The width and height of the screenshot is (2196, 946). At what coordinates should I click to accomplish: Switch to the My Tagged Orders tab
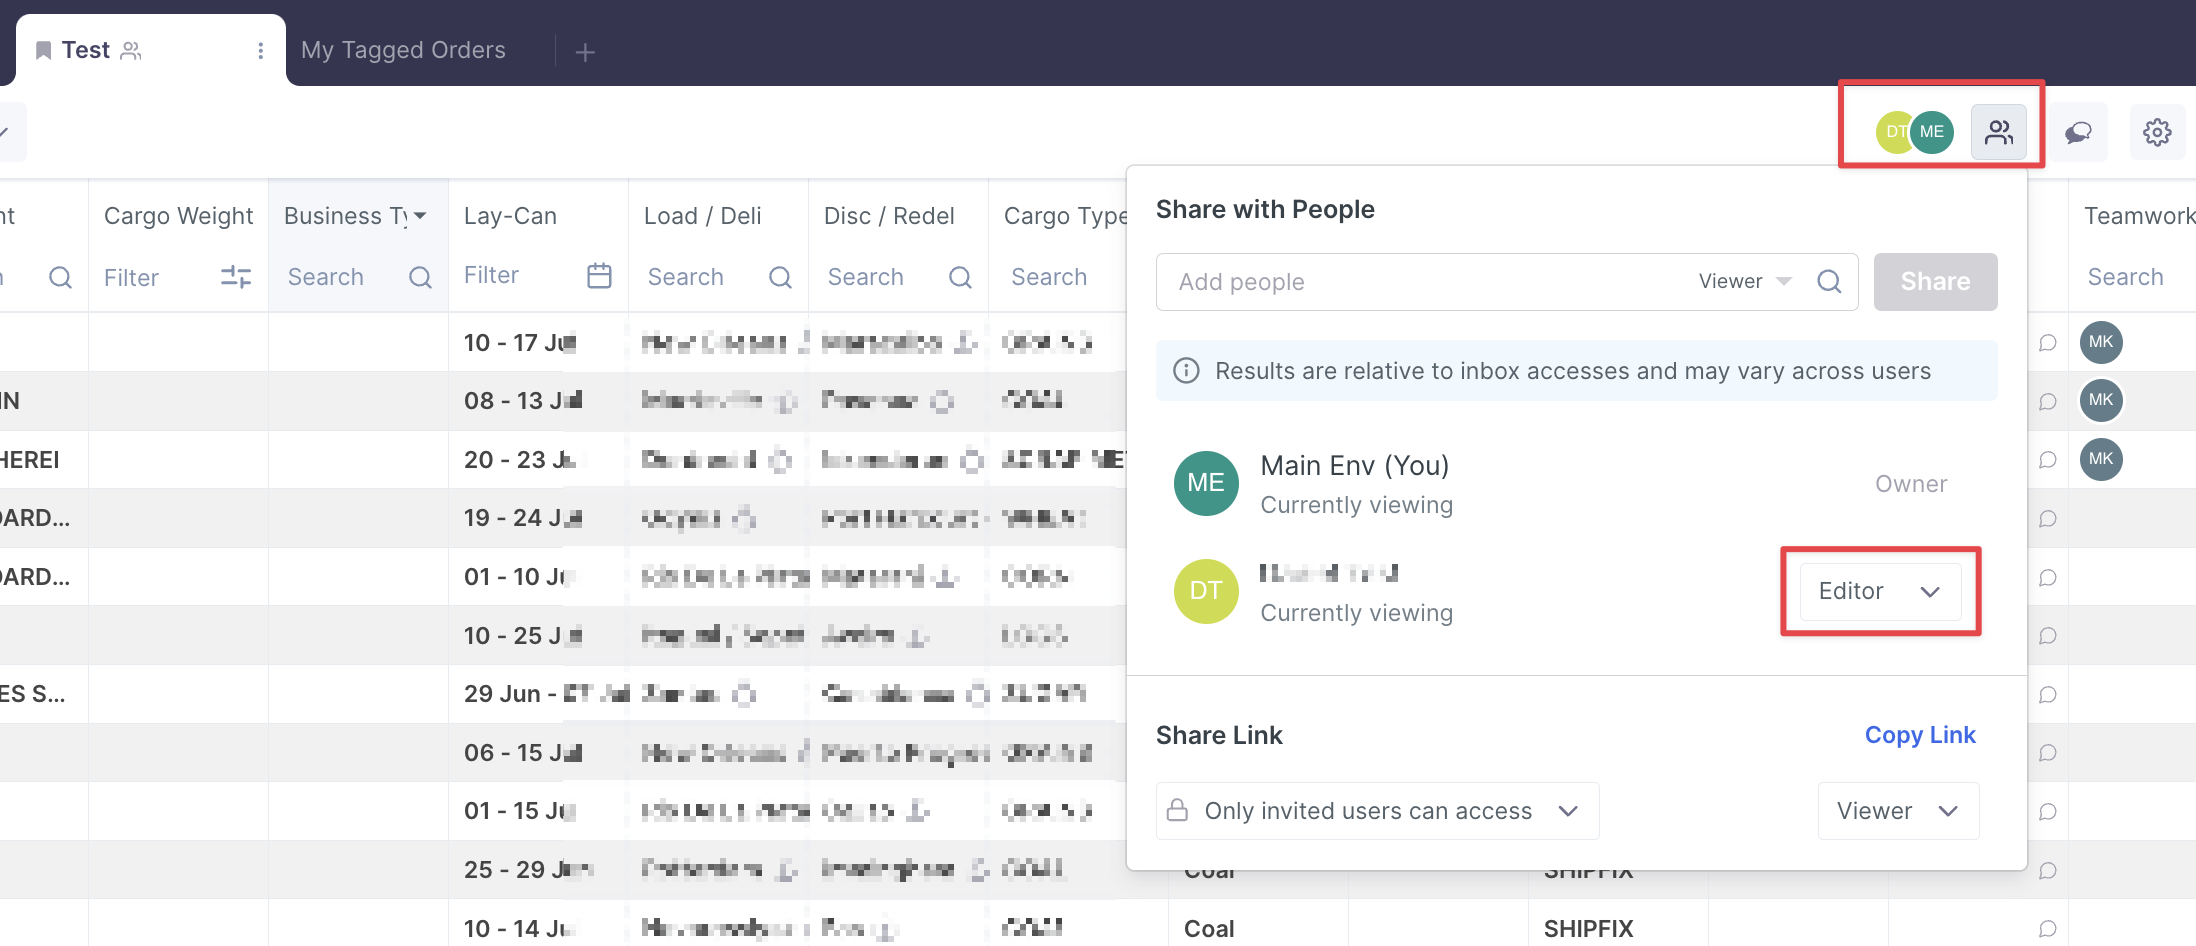pos(403,50)
